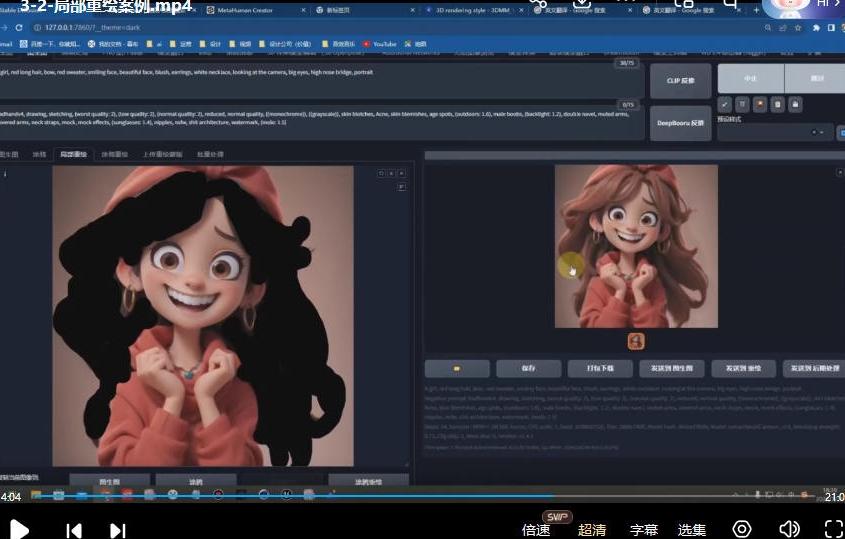Expand the 预设样式 styles dropdown

[774, 132]
